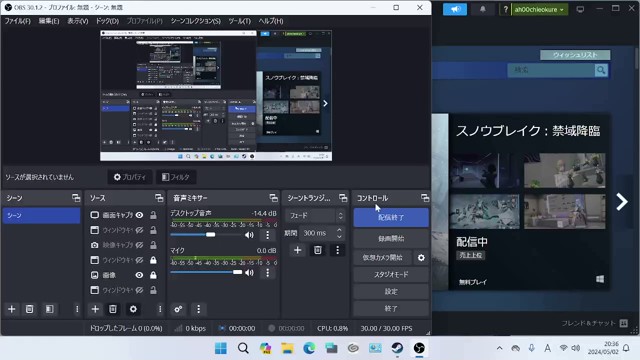Advance the Steam featured carousel with right arrow
Screen dimensions: 640x360
tap(622, 201)
